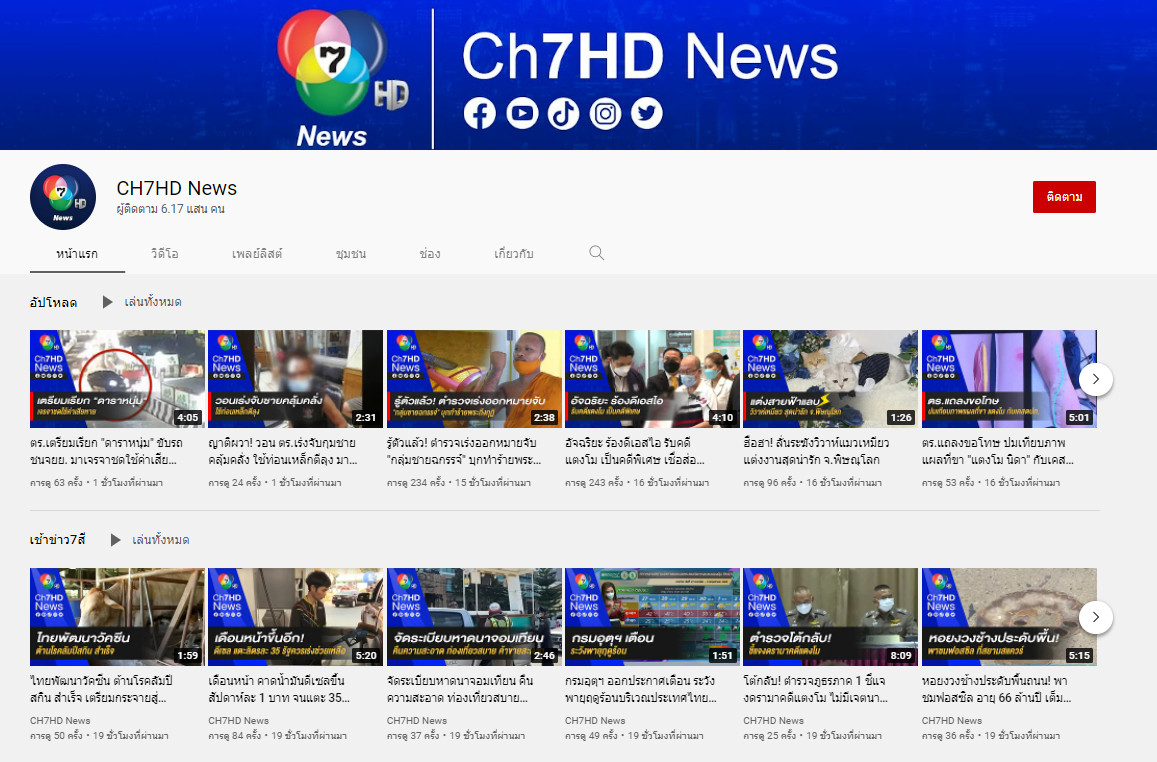
Task: Click the CH7HD News channel name heading
Action: [176, 188]
